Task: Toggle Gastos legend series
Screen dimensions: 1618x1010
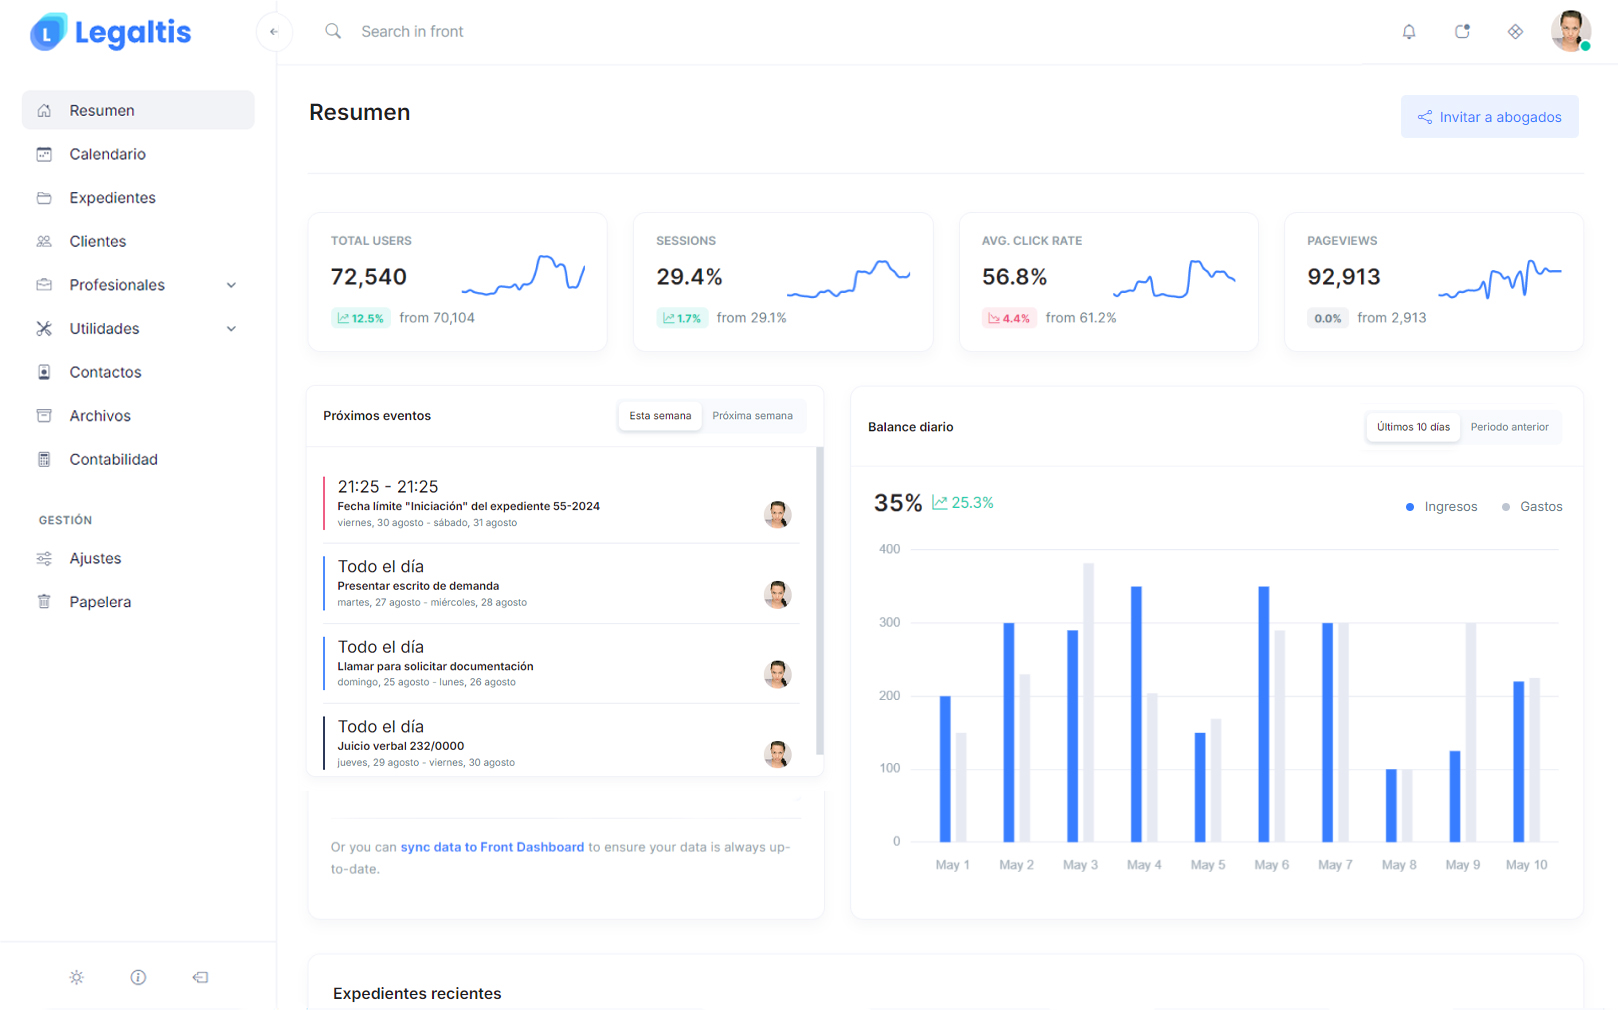Action: coord(1532,507)
